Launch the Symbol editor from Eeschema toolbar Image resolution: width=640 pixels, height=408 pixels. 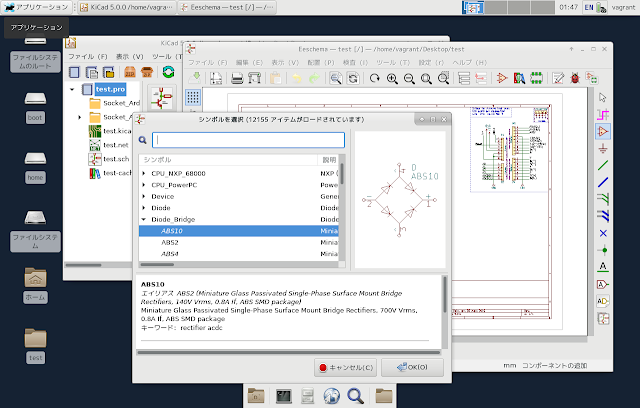502,78
